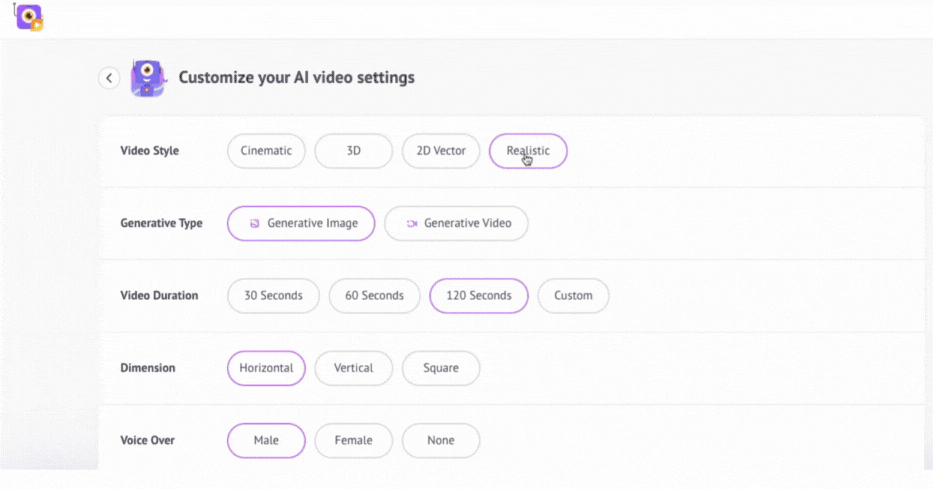
Task: Open Custom duration option
Action: (x=573, y=296)
